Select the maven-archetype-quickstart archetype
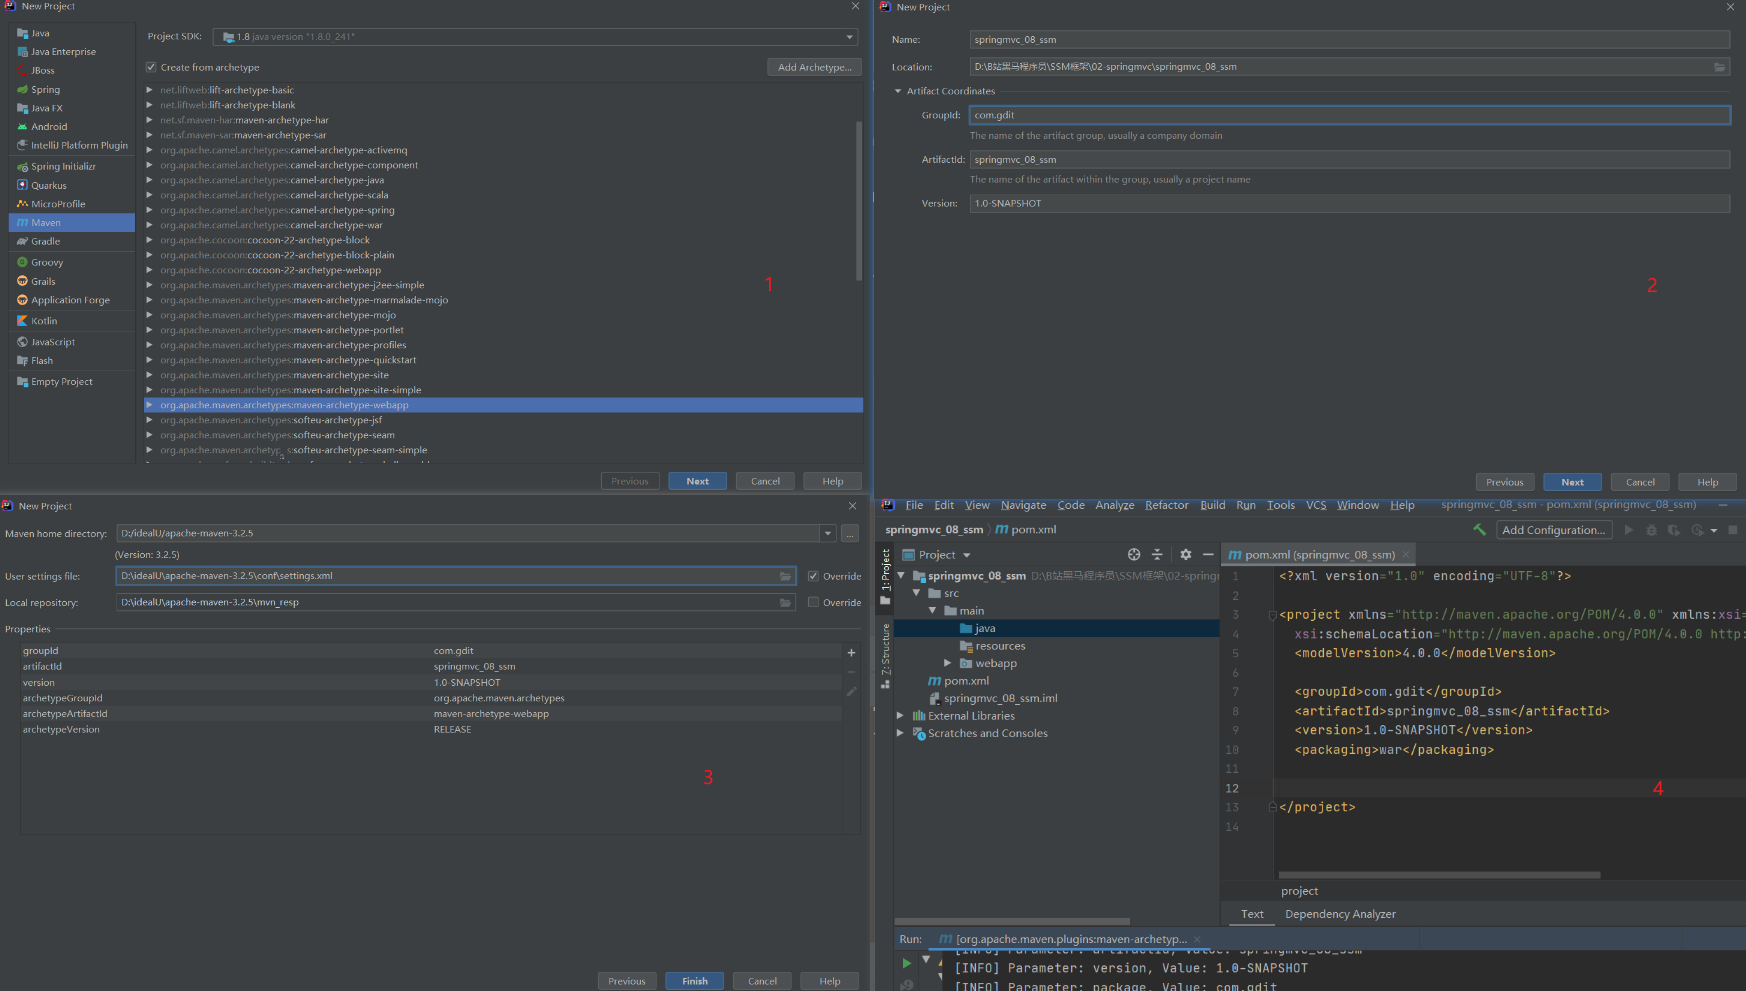The image size is (1746, 991). (x=503, y=360)
